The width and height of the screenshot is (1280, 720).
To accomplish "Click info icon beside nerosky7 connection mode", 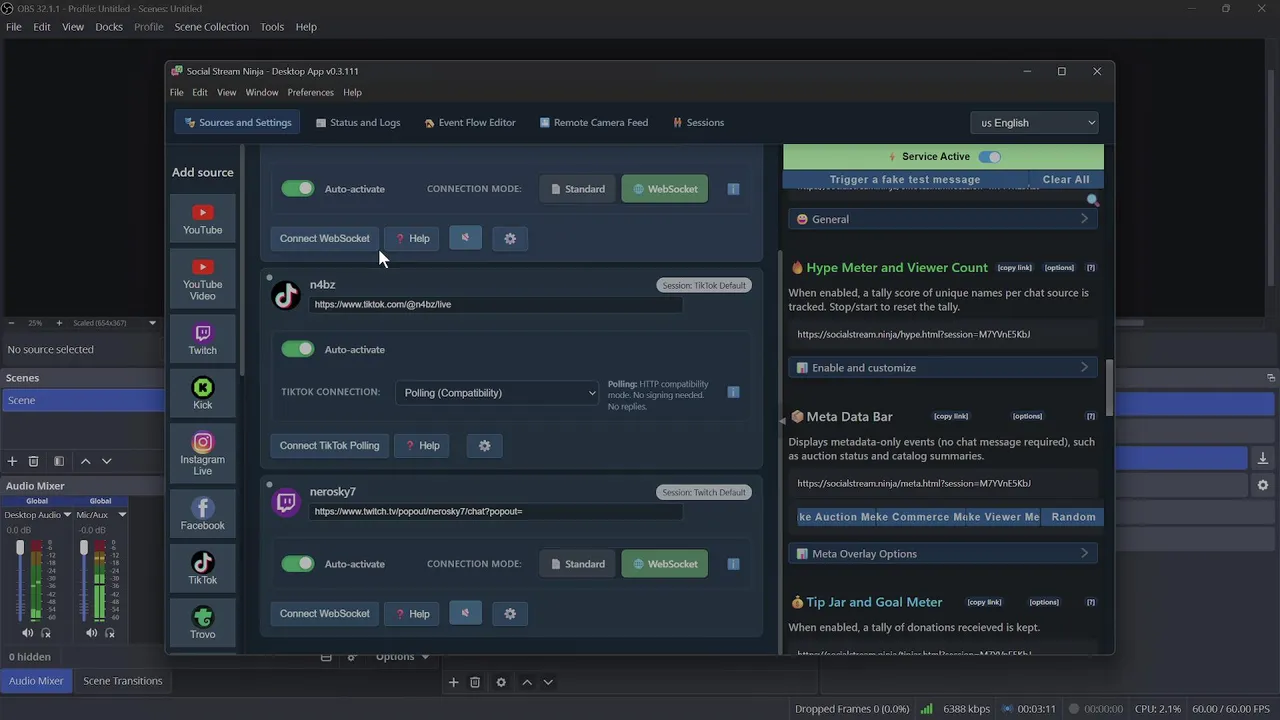I will (733, 564).
